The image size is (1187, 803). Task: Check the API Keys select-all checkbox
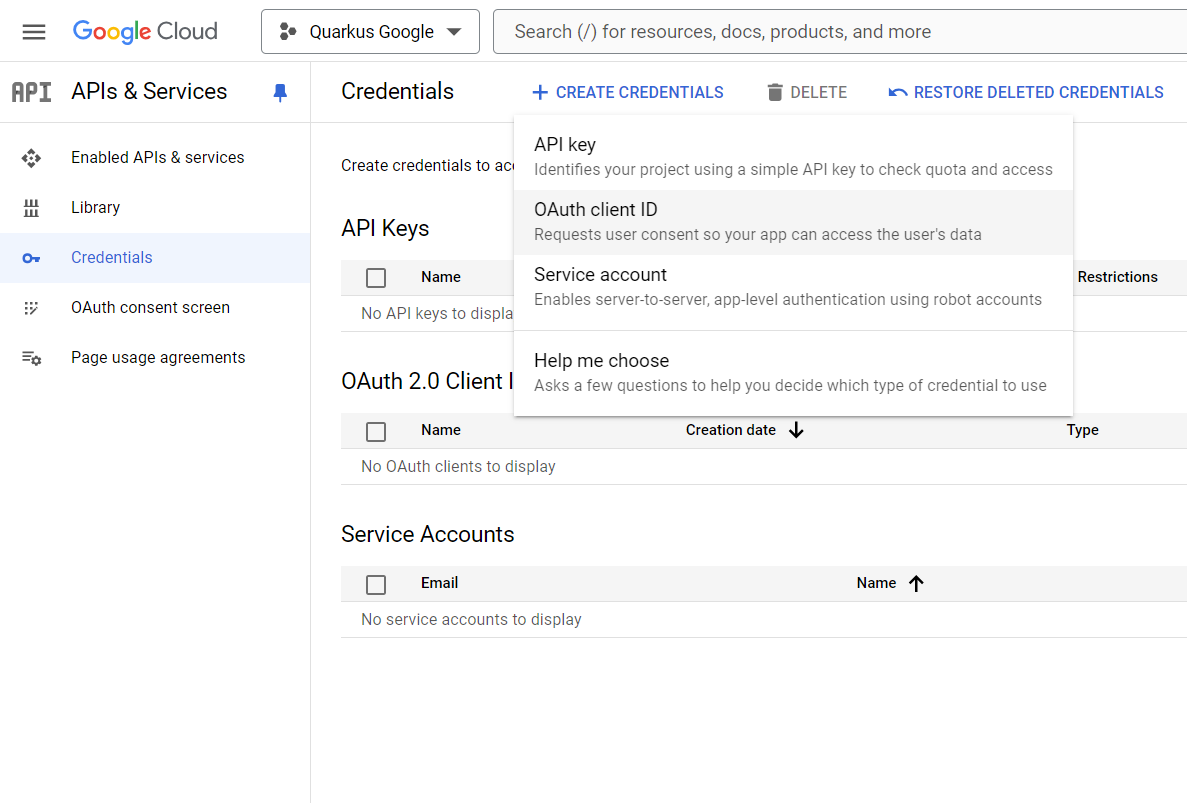[375, 278]
